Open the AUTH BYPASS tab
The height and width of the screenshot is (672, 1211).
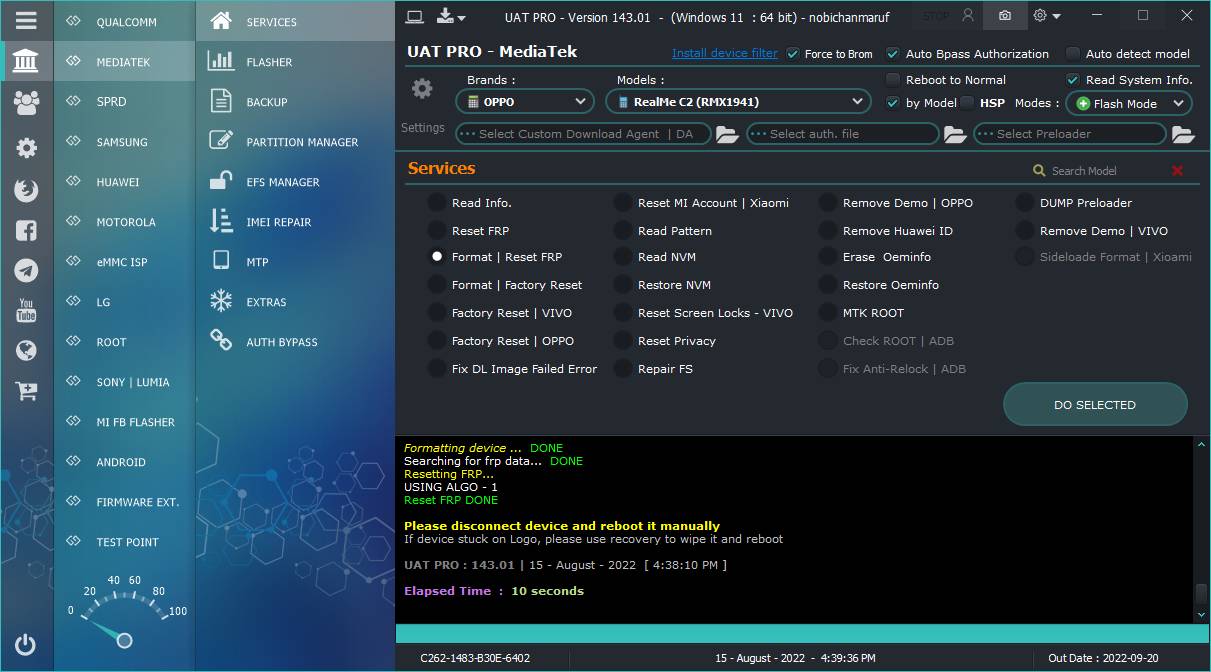pos(295,342)
